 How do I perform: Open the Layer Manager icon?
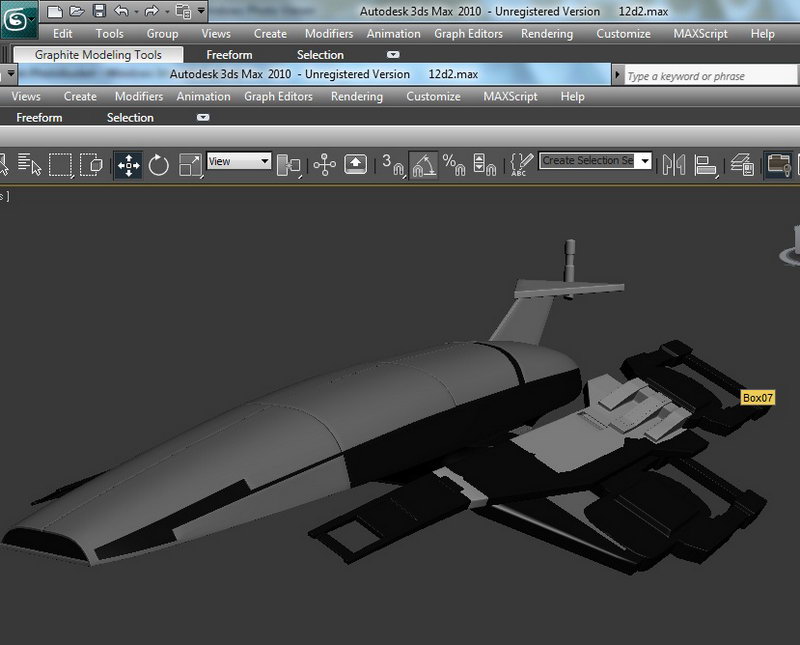tap(741, 165)
